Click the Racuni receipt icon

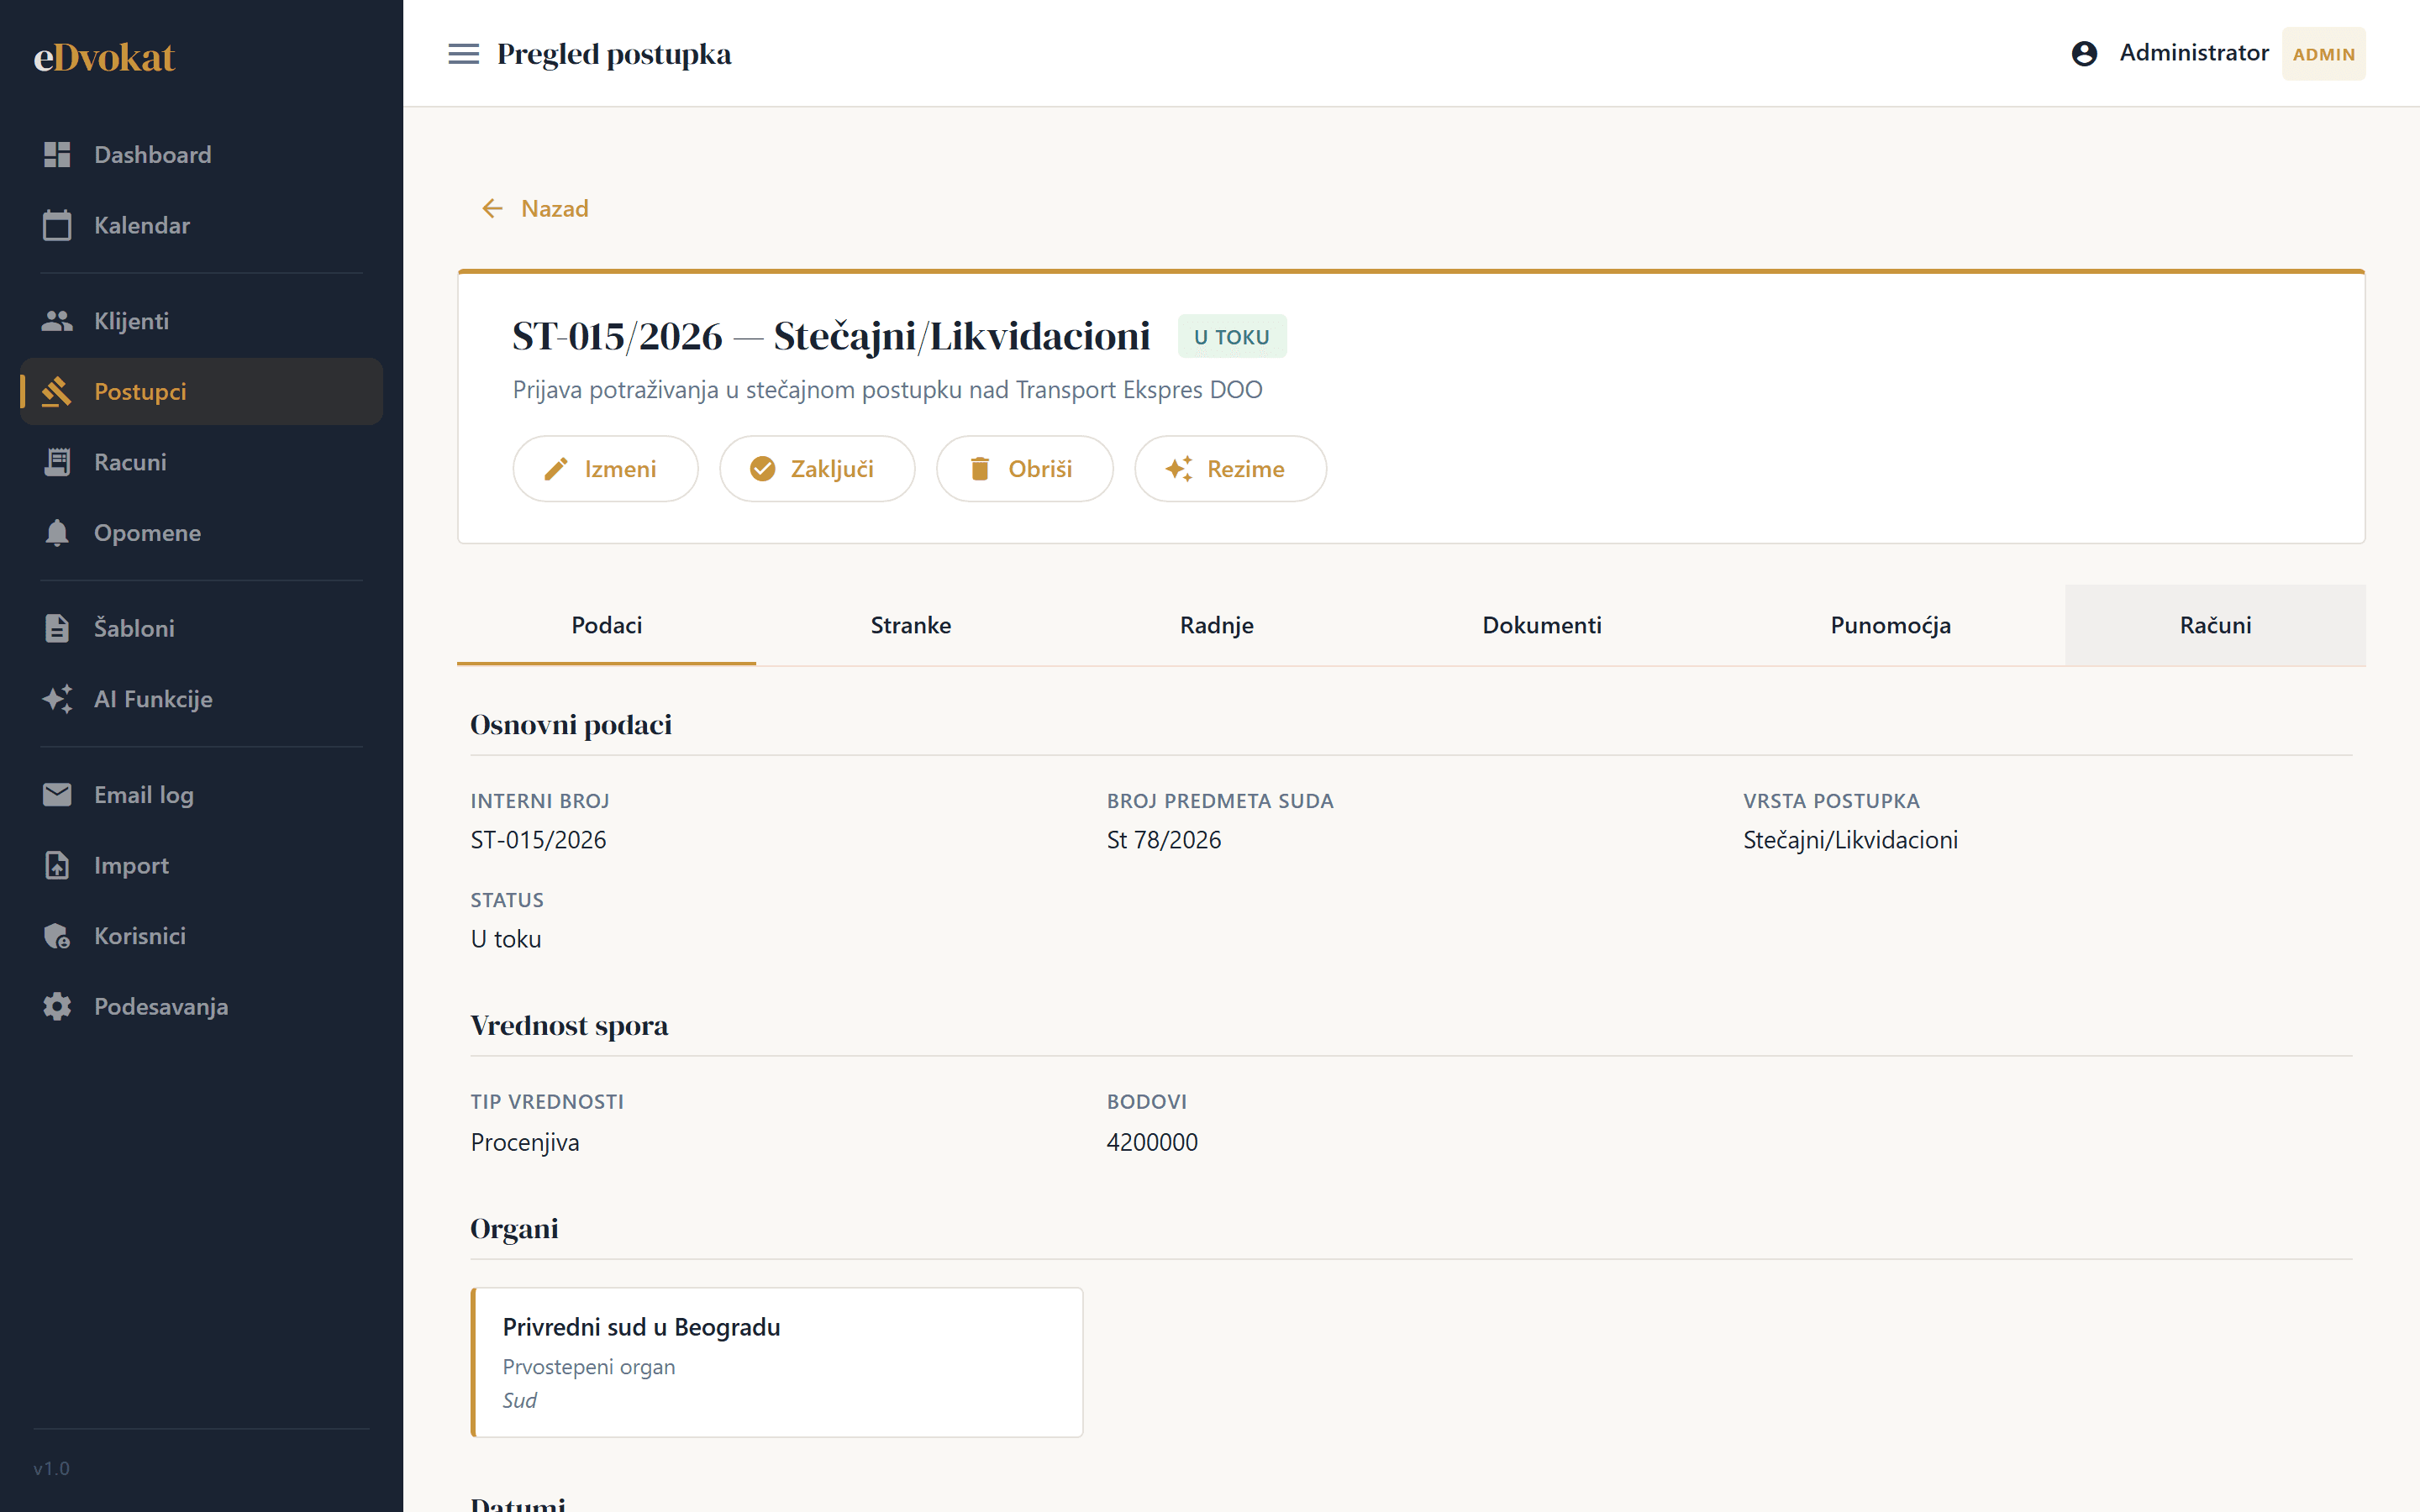57,462
